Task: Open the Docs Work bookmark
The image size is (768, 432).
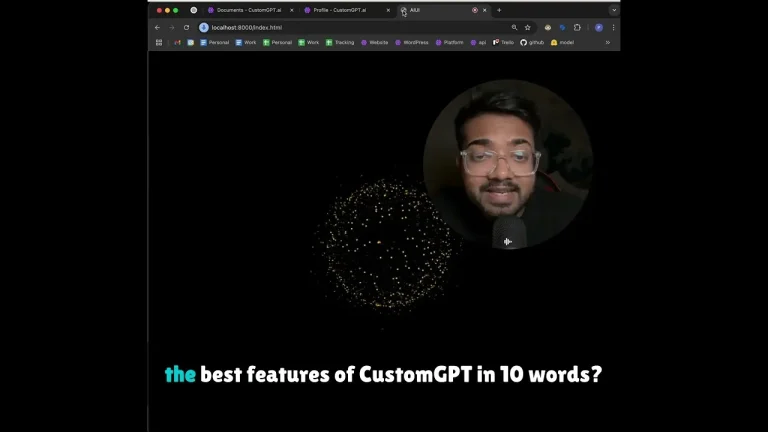Action: click(x=246, y=43)
